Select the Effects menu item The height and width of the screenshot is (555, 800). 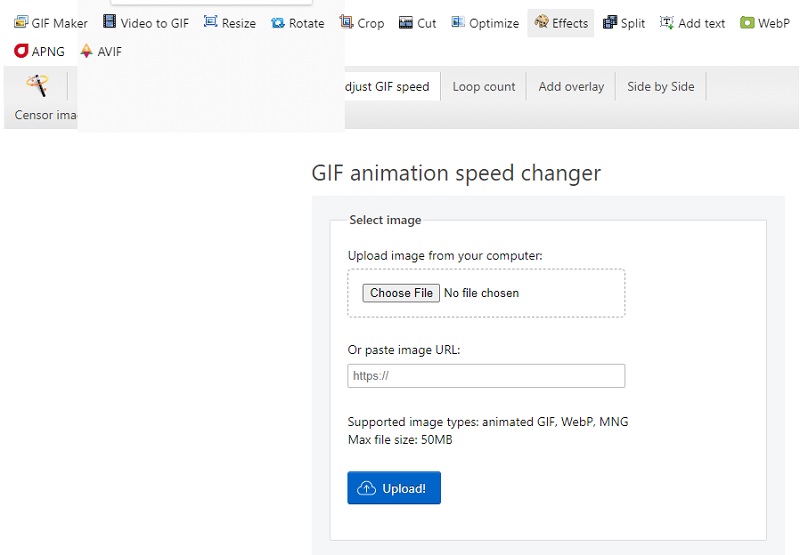point(561,23)
